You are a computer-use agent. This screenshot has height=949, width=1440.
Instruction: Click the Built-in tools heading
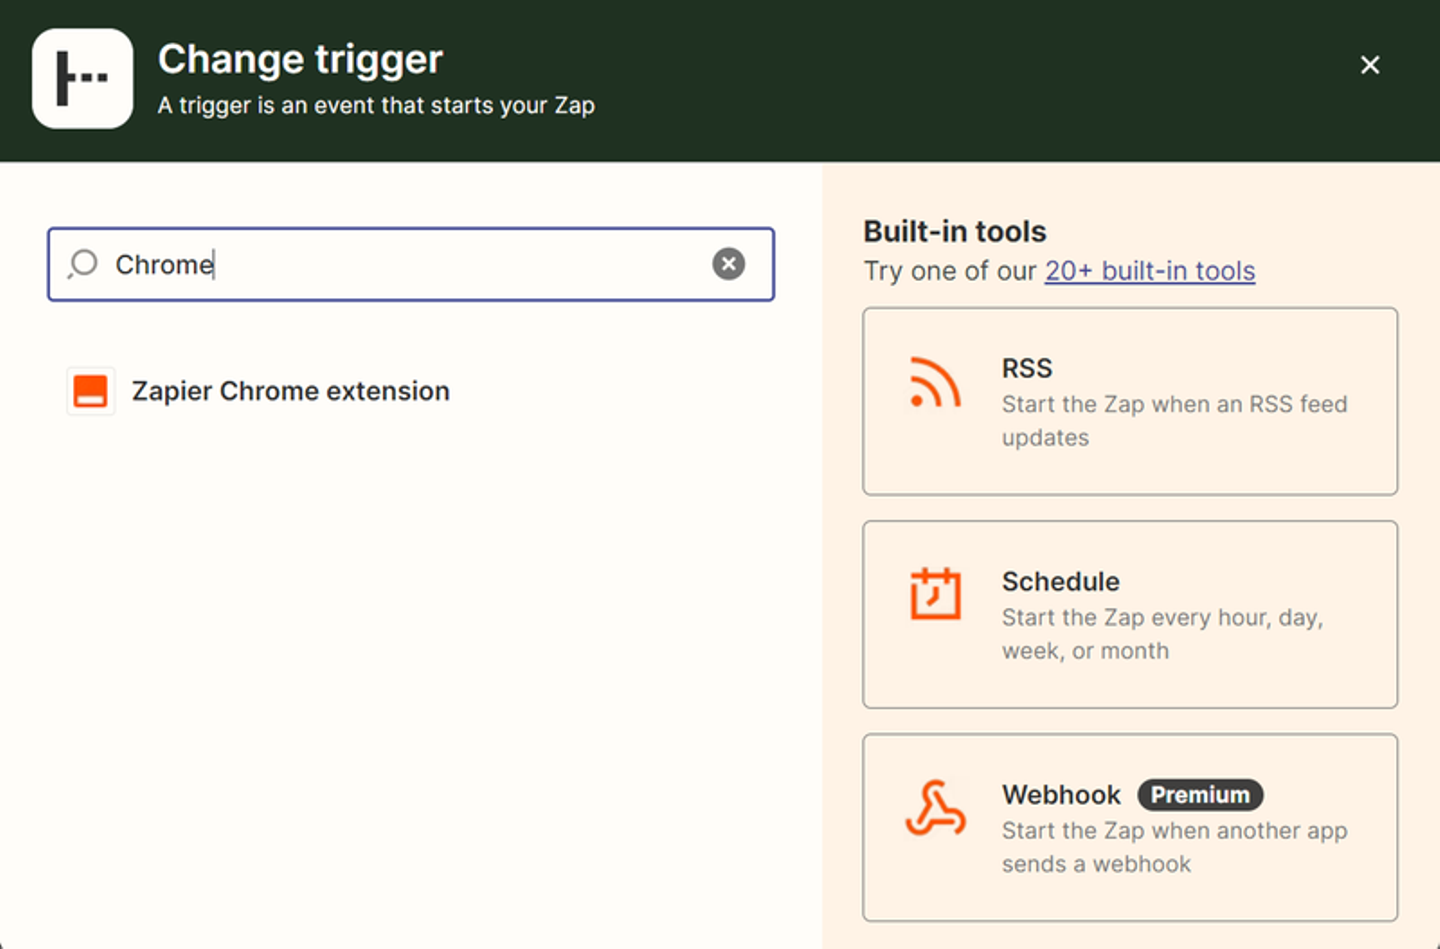click(954, 231)
